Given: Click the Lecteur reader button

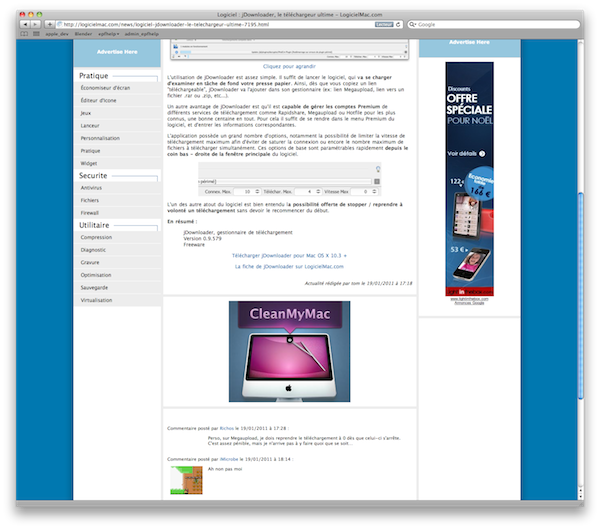Looking at the screenshot, I should click(384, 24).
